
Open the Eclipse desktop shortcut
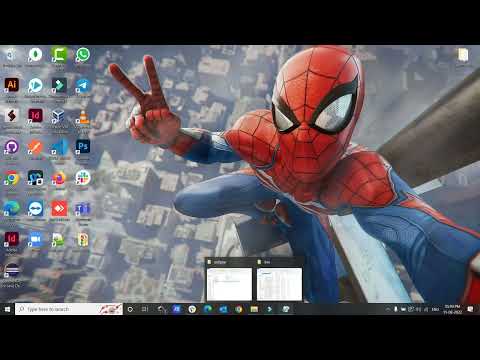[x=12, y=270]
